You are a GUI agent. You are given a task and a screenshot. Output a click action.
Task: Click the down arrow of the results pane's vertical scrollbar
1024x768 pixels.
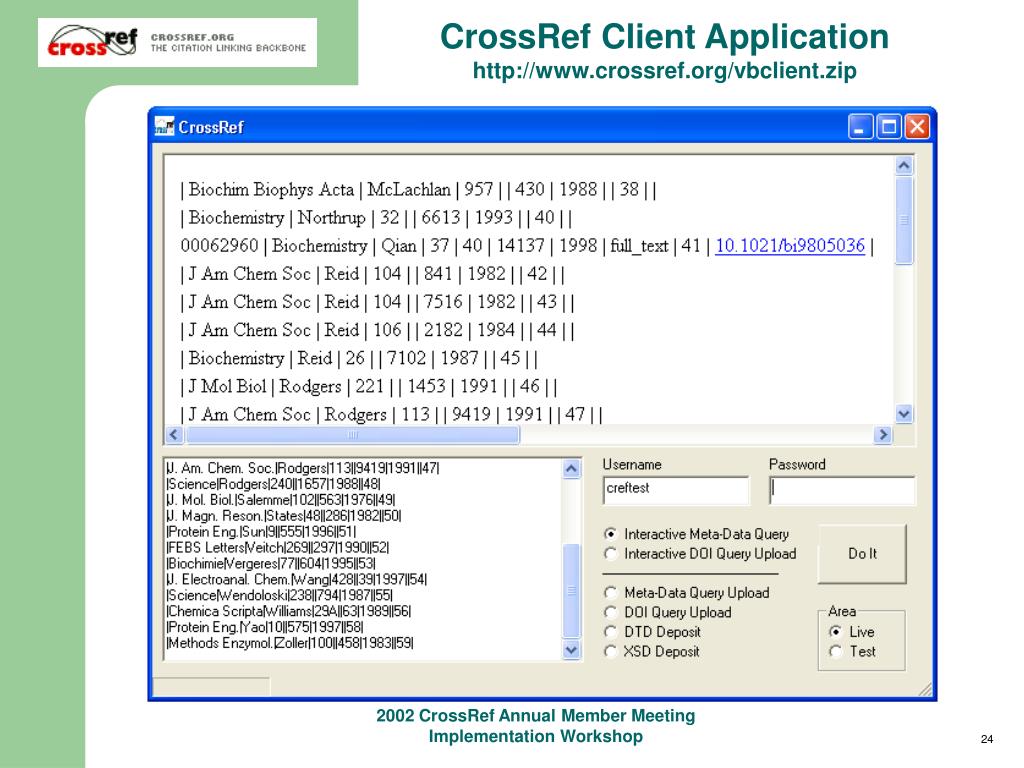click(904, 413)
